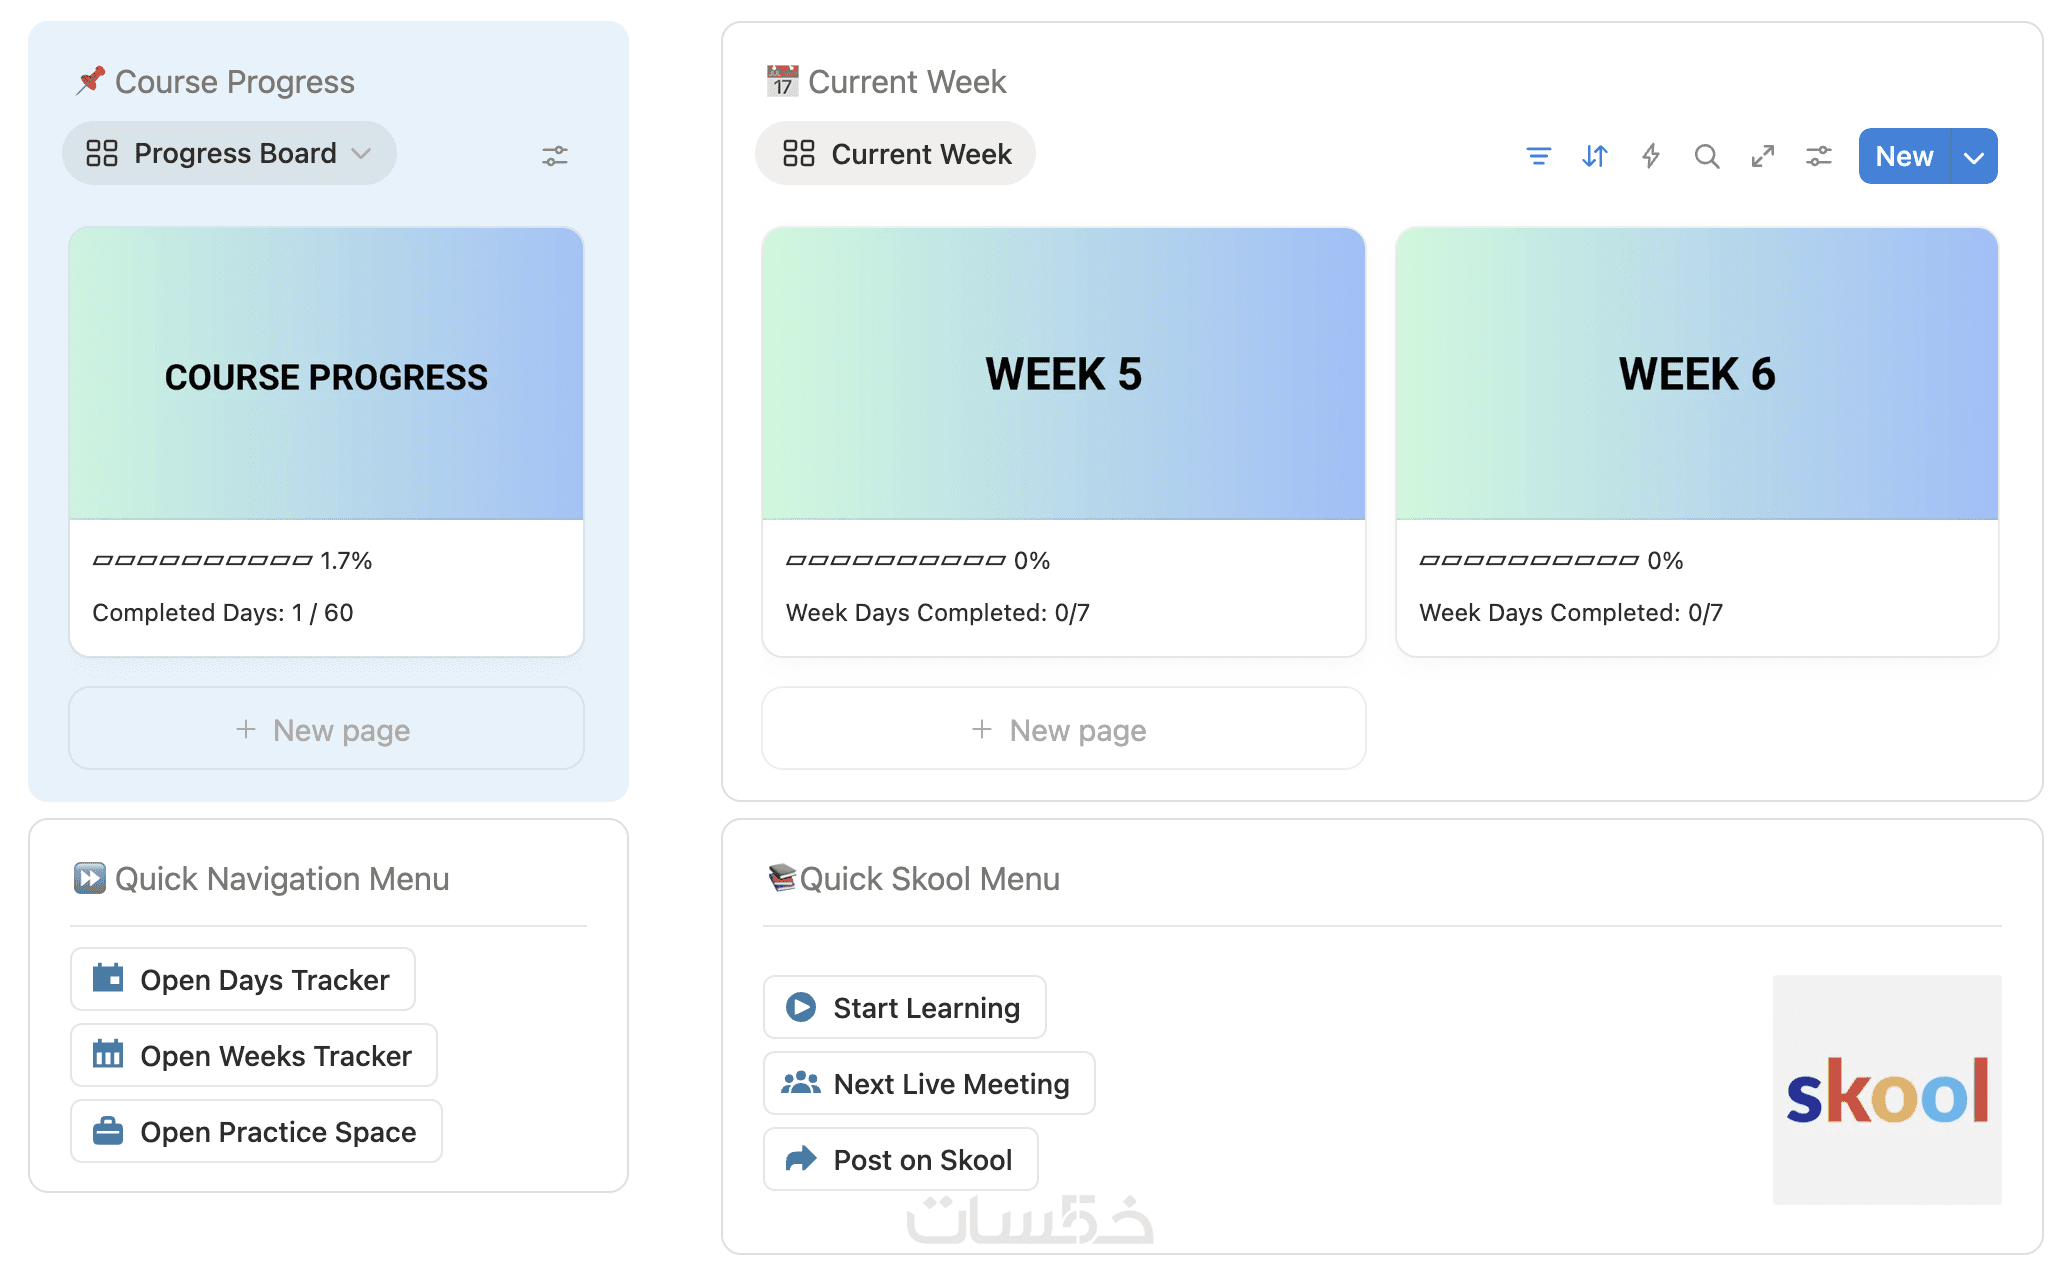
Task: Click the filter icon in Current Week toolbar
Action: tap(1538, 156)
